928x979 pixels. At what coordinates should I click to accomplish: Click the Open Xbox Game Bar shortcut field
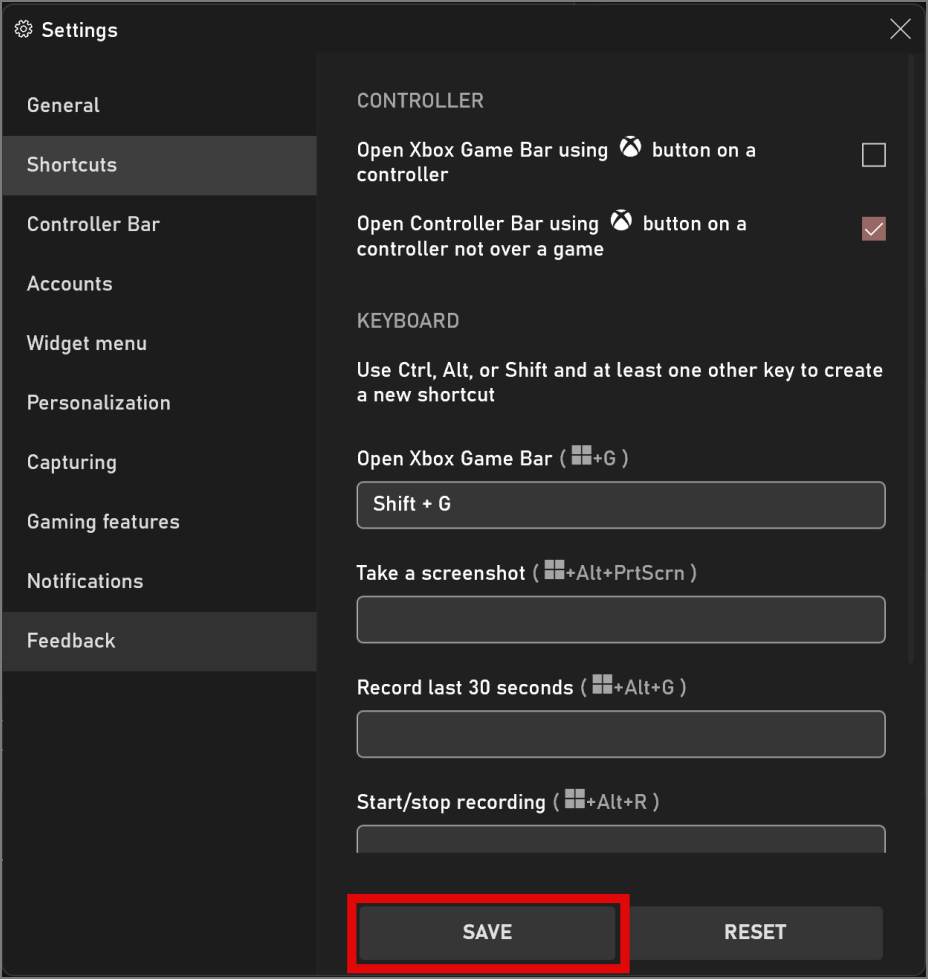pyautogui.click(x=620, y=505)
